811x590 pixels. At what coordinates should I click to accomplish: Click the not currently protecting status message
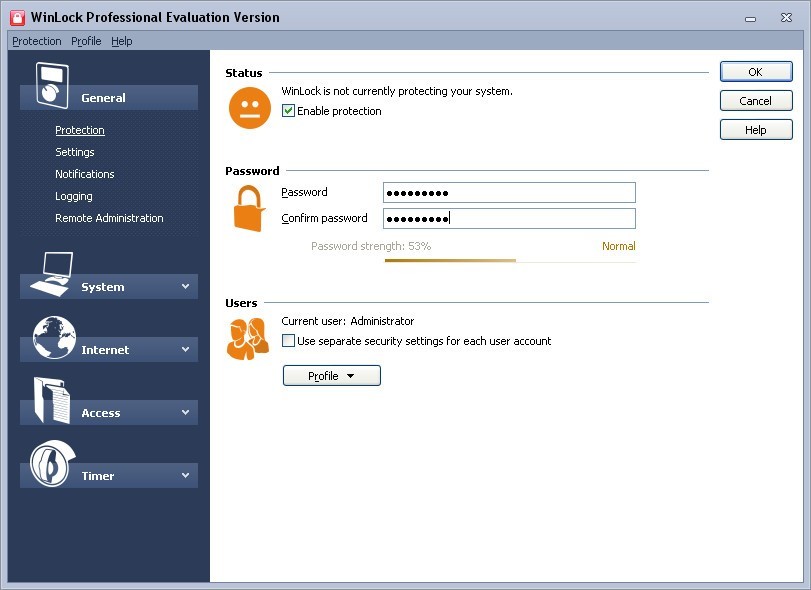(397, 91)
